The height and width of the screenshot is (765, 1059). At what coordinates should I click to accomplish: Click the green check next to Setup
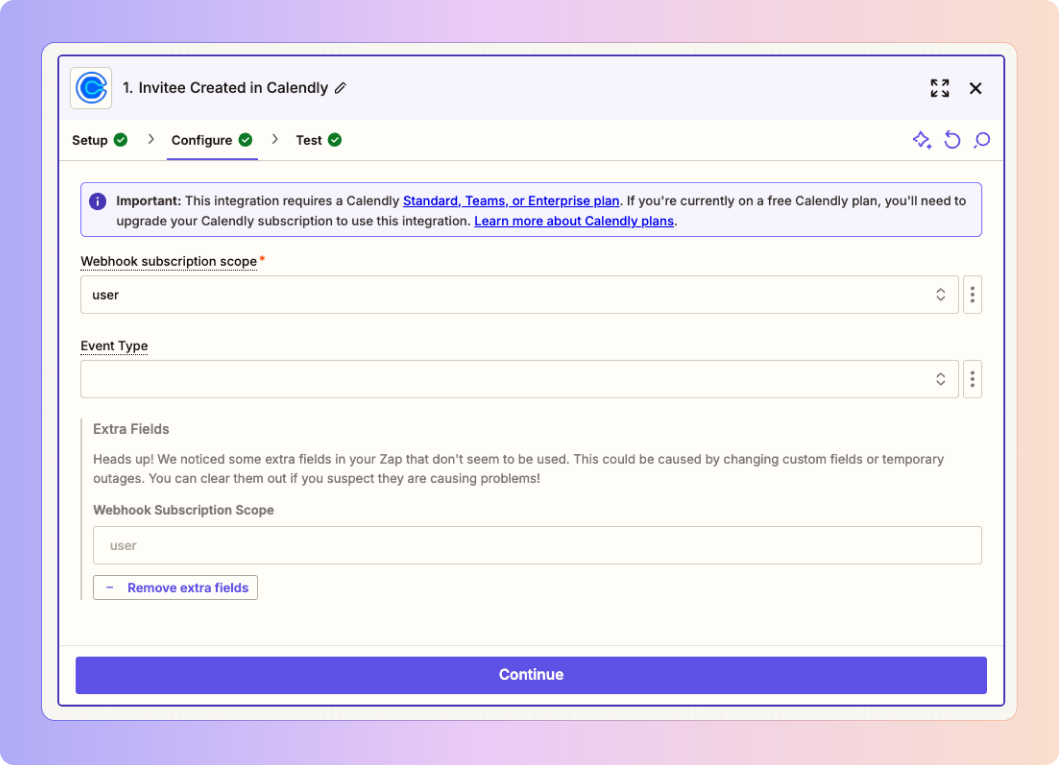(x=121, y=140)
